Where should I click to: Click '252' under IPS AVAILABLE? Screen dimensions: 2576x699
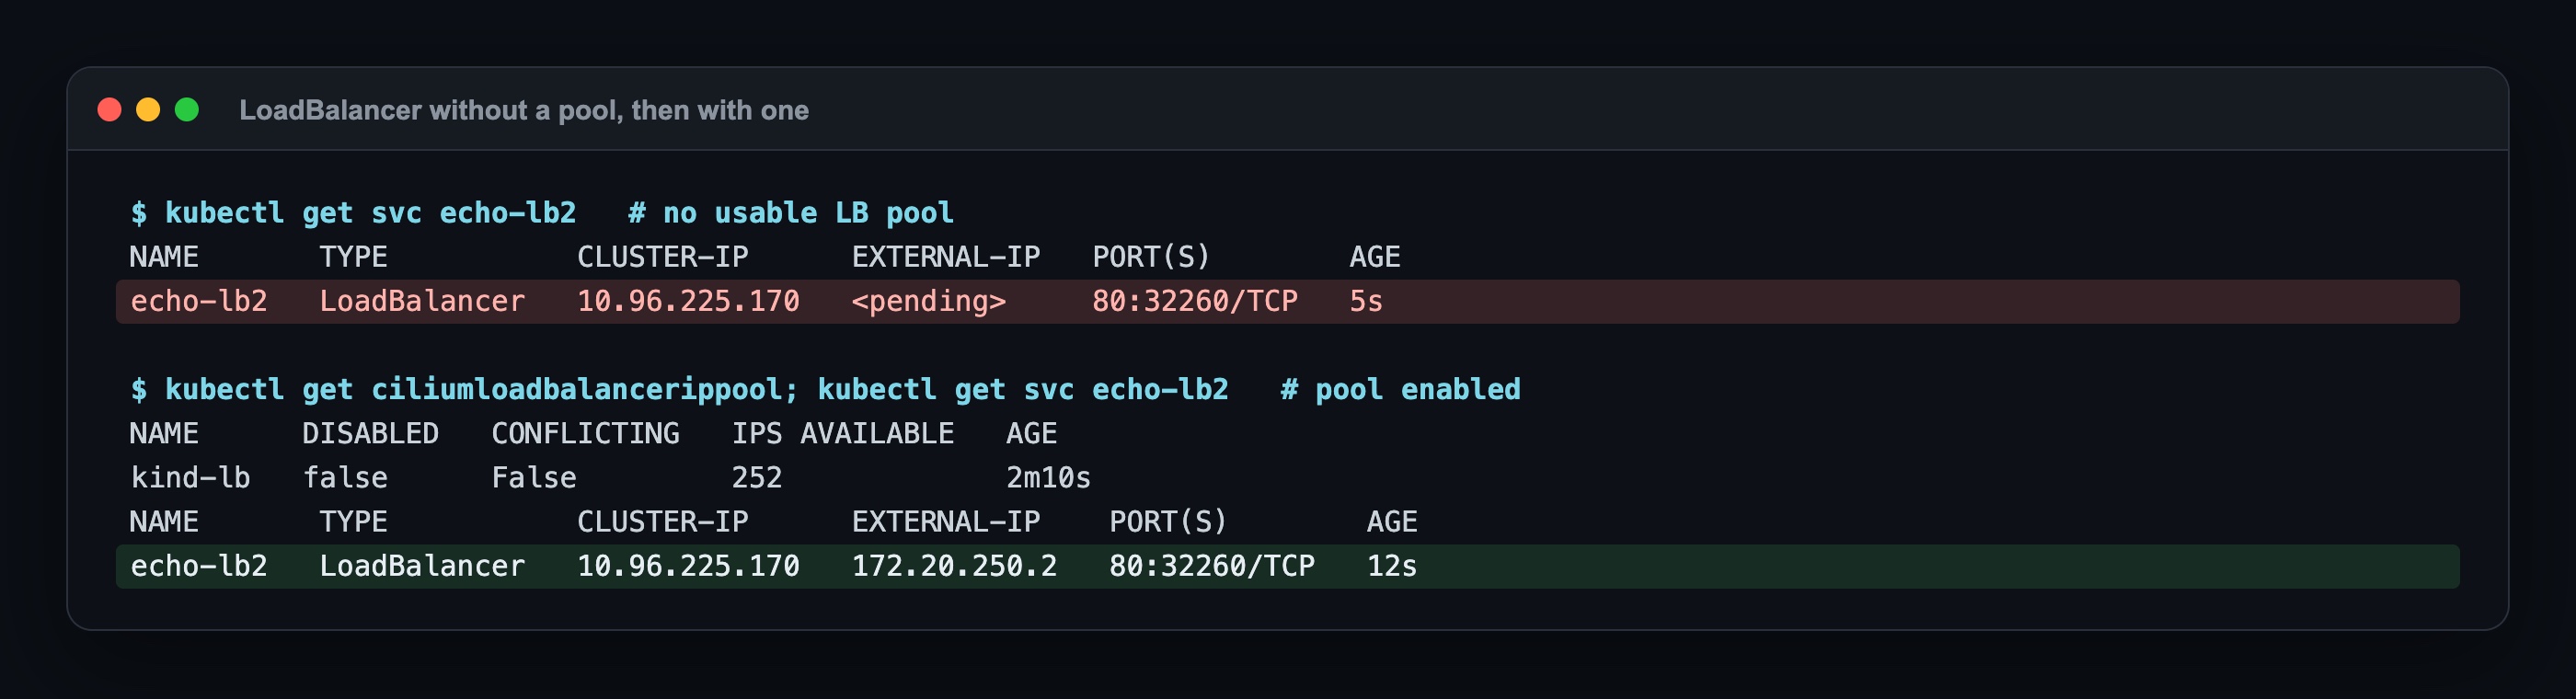click(x=757, y=477)
